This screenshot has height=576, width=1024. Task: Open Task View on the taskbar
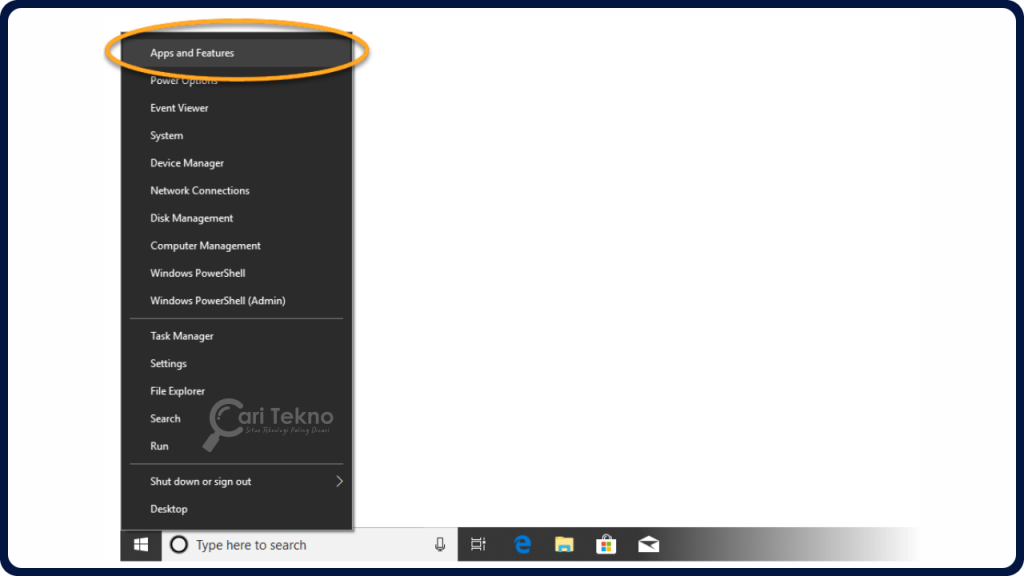478,544
